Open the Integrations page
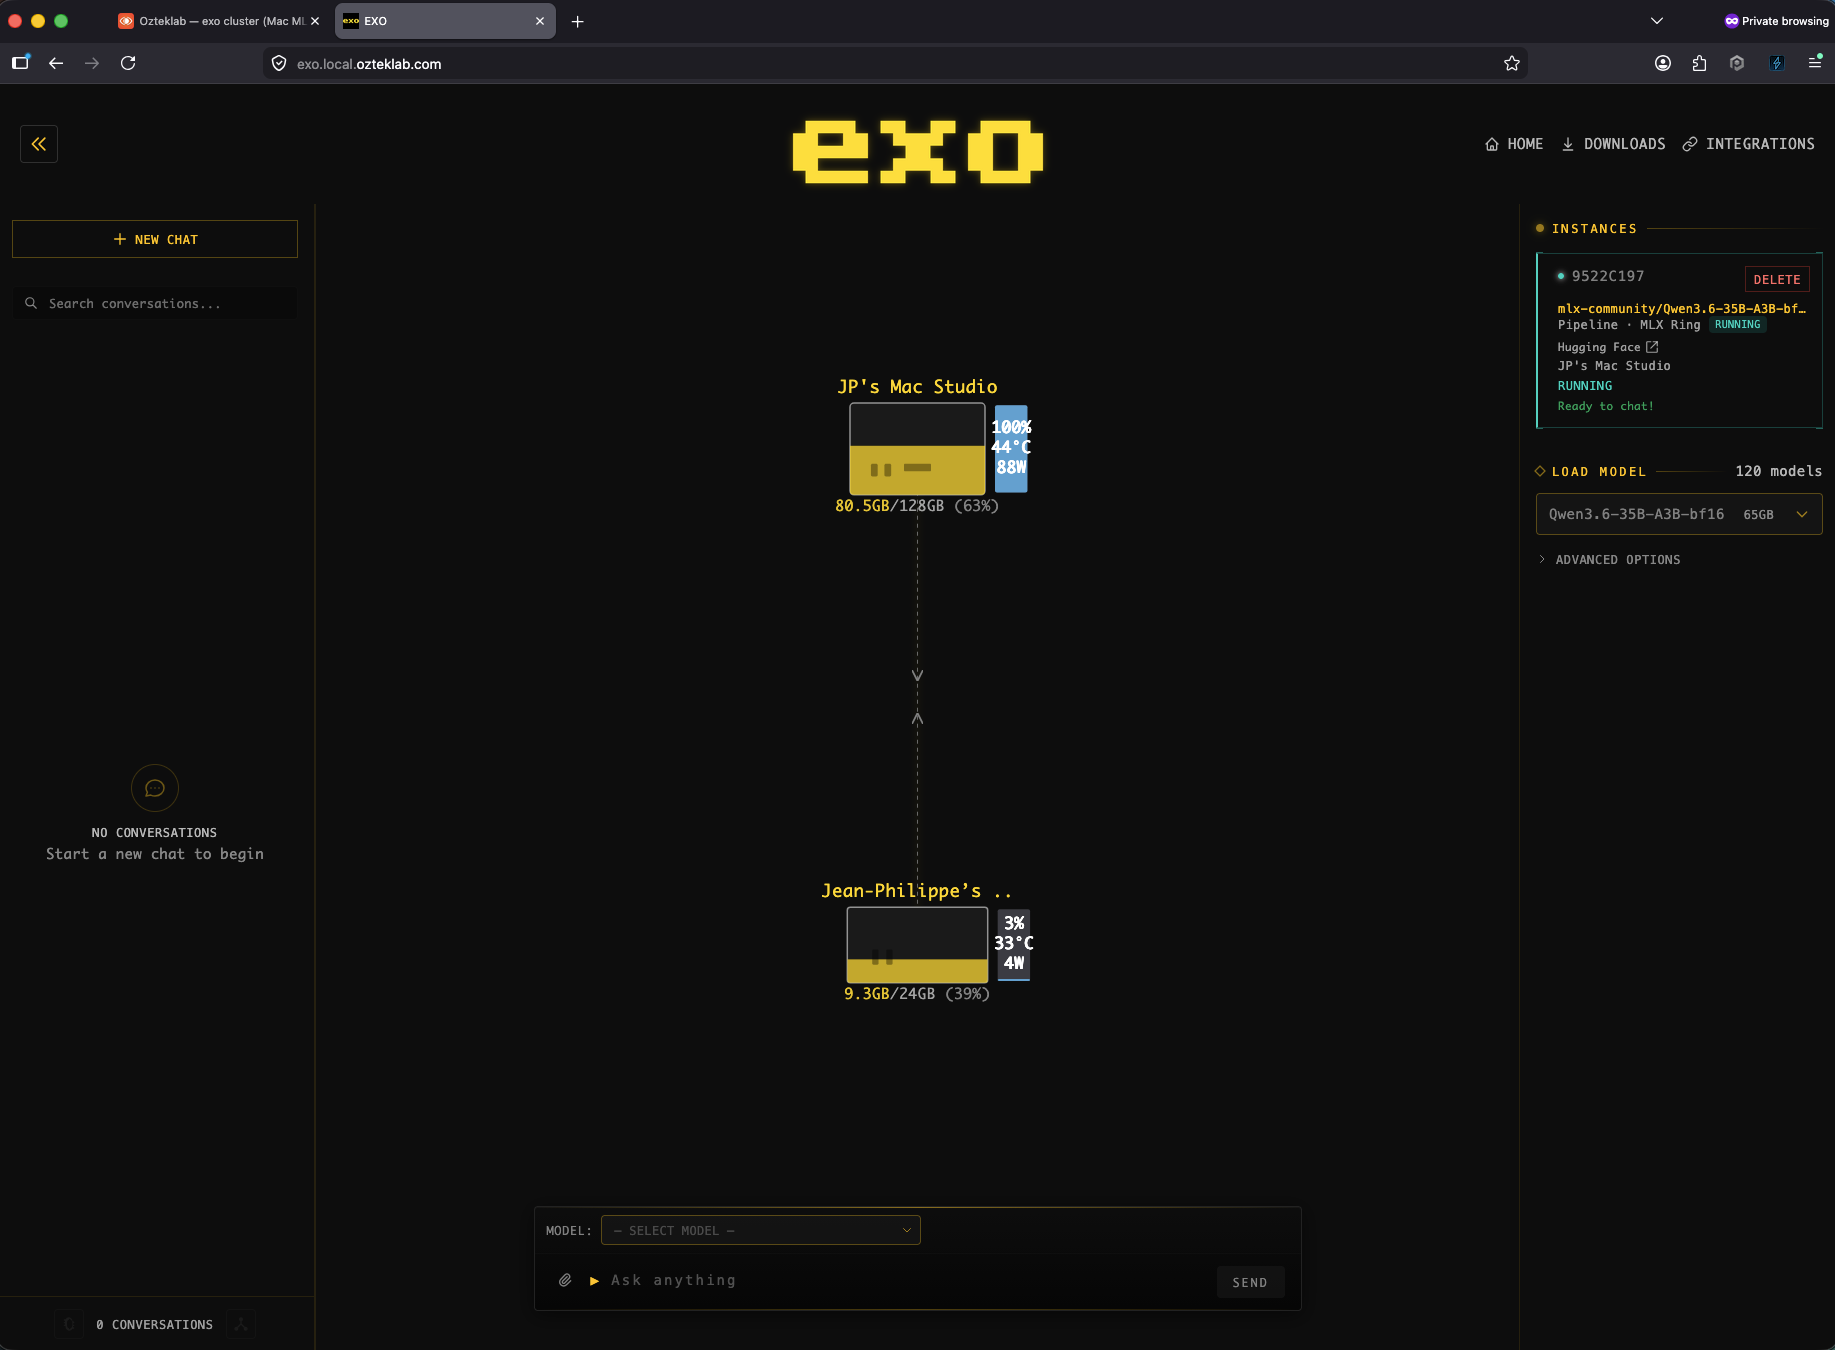The image size is (1835, 1350). pos(1748,144)
